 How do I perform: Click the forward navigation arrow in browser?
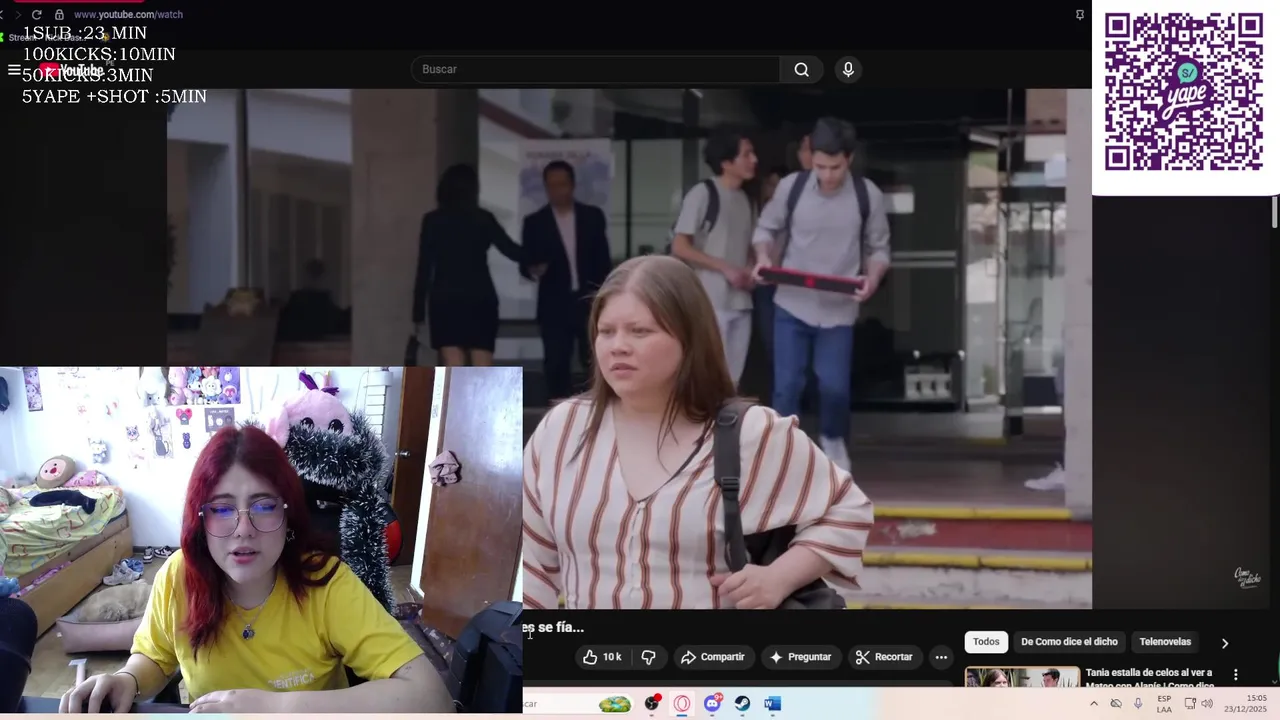[x=17, y=15]
